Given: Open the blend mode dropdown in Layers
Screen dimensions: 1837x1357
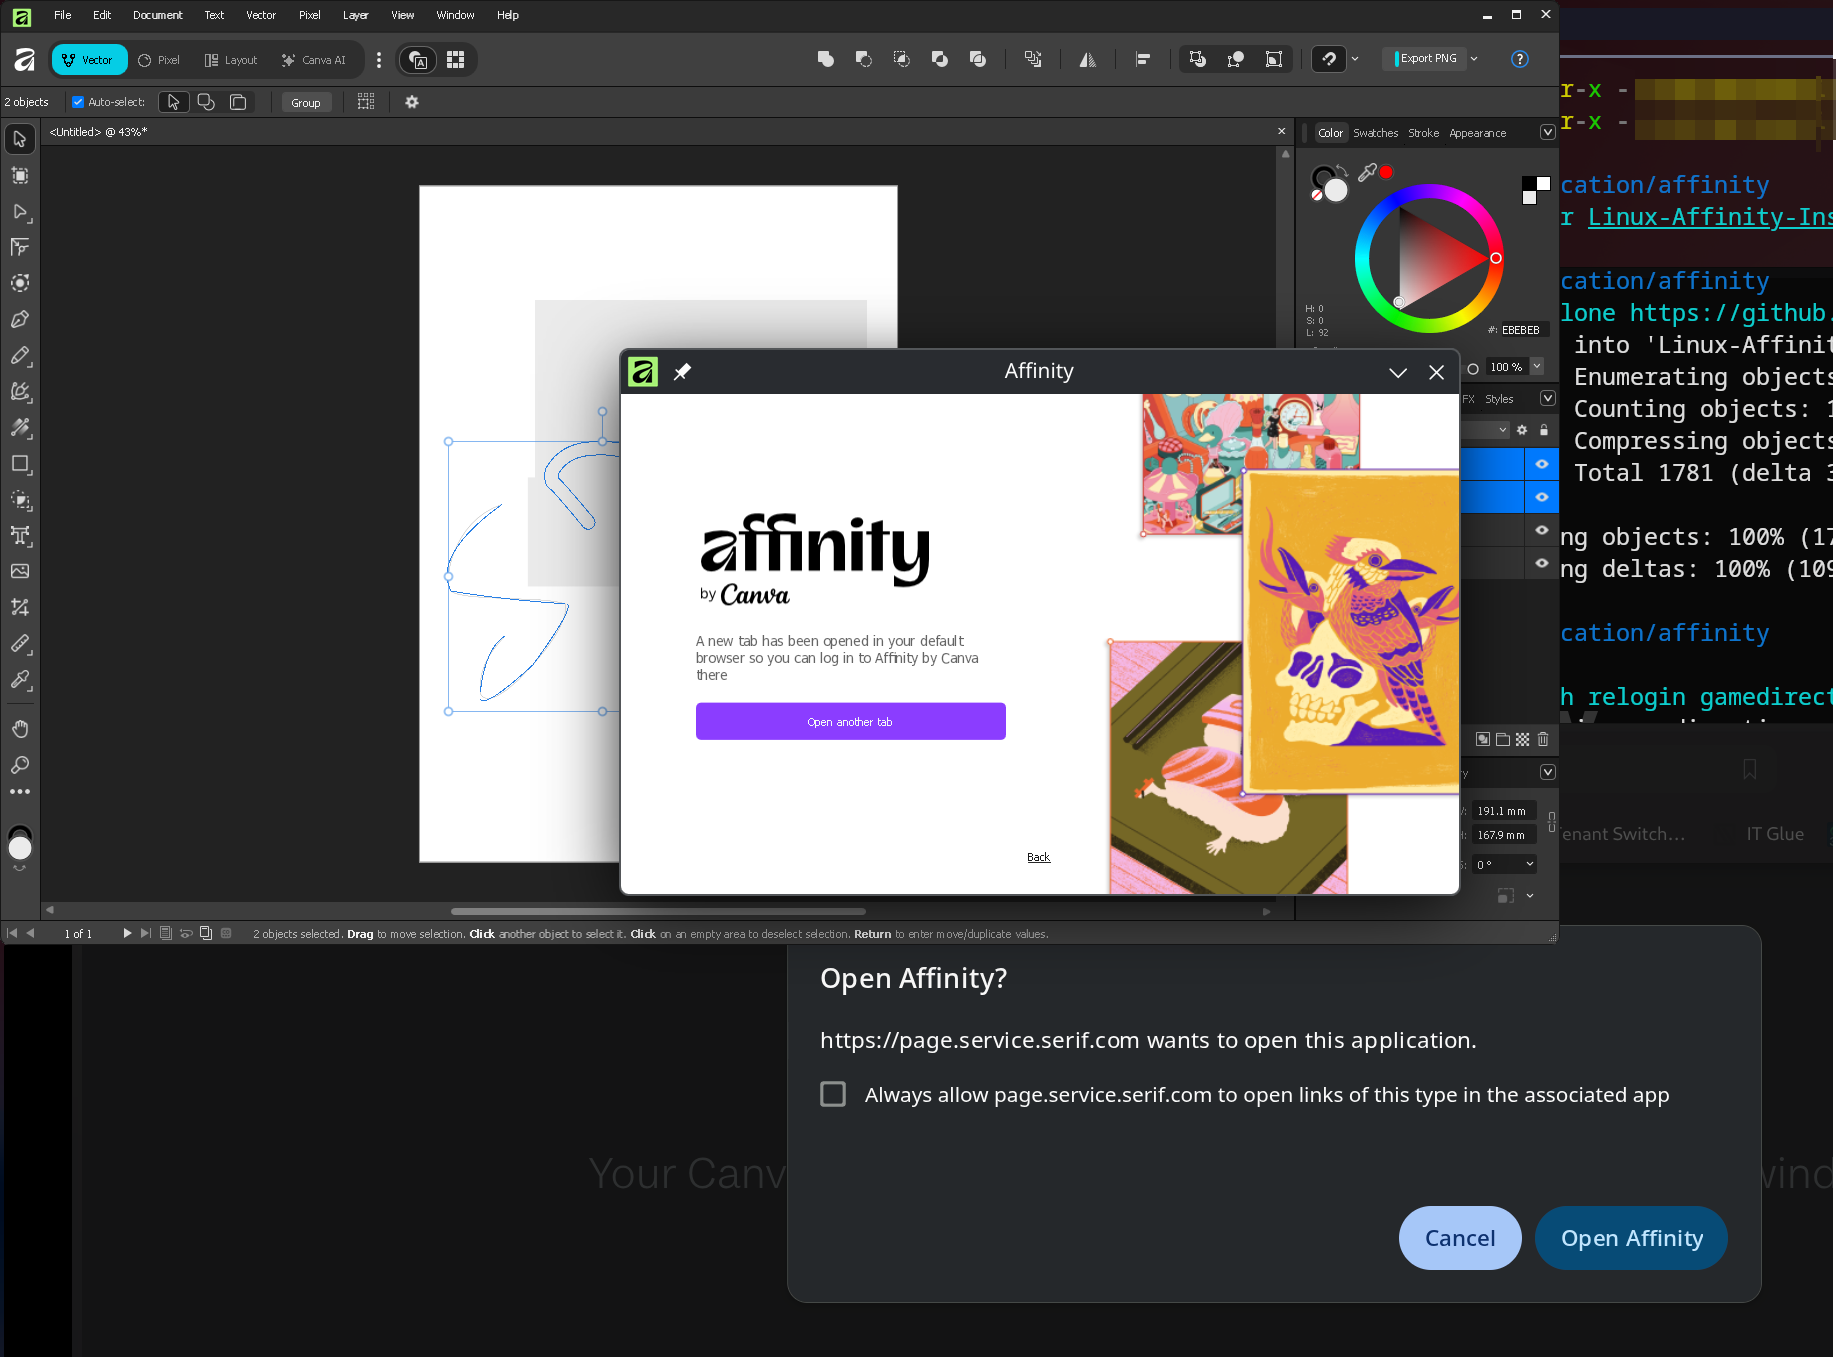Looking at the screenshot, I should (1485, 430).
